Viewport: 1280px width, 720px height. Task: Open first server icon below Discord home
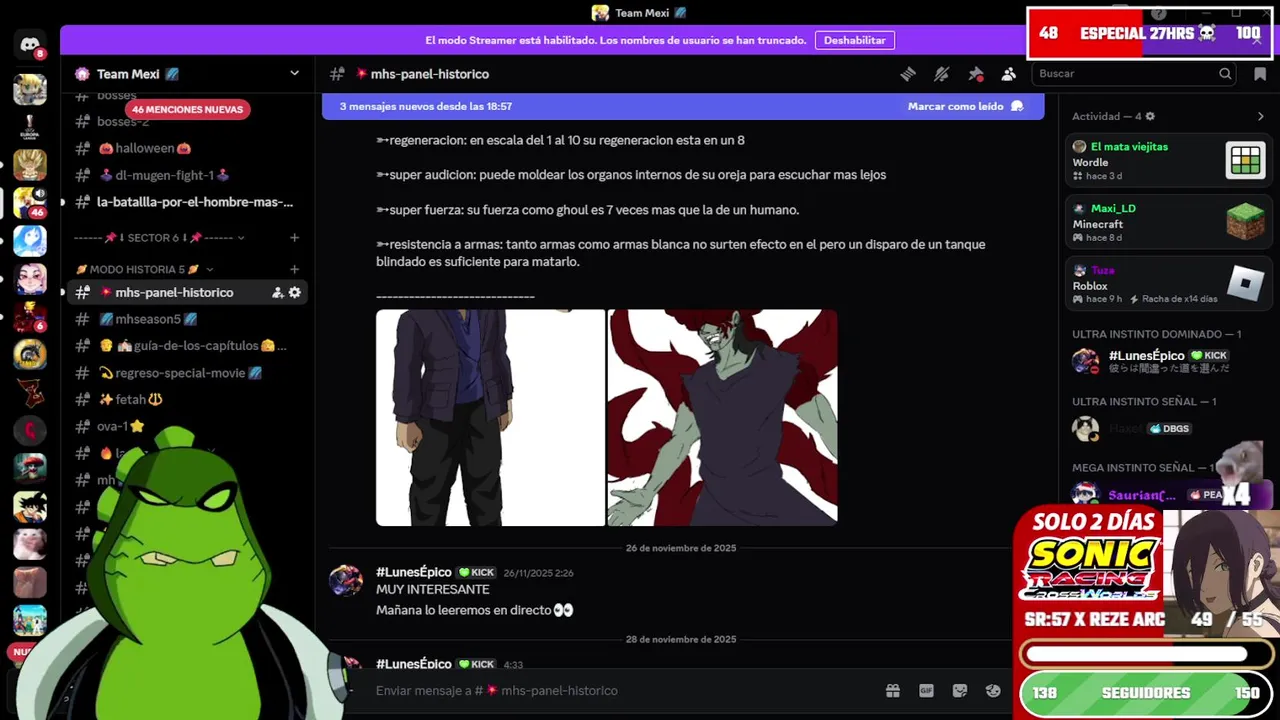pyautogui.click(x=30, y=89)
